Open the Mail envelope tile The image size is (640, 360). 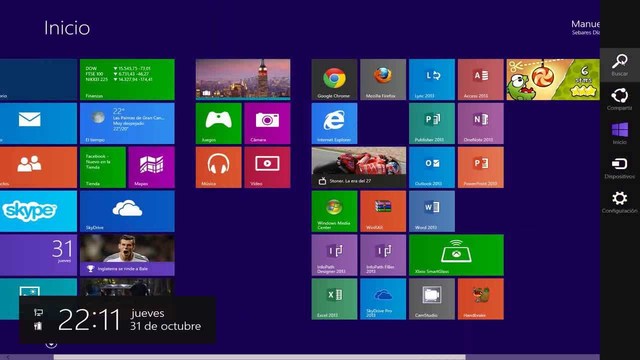tap(38, 123)
